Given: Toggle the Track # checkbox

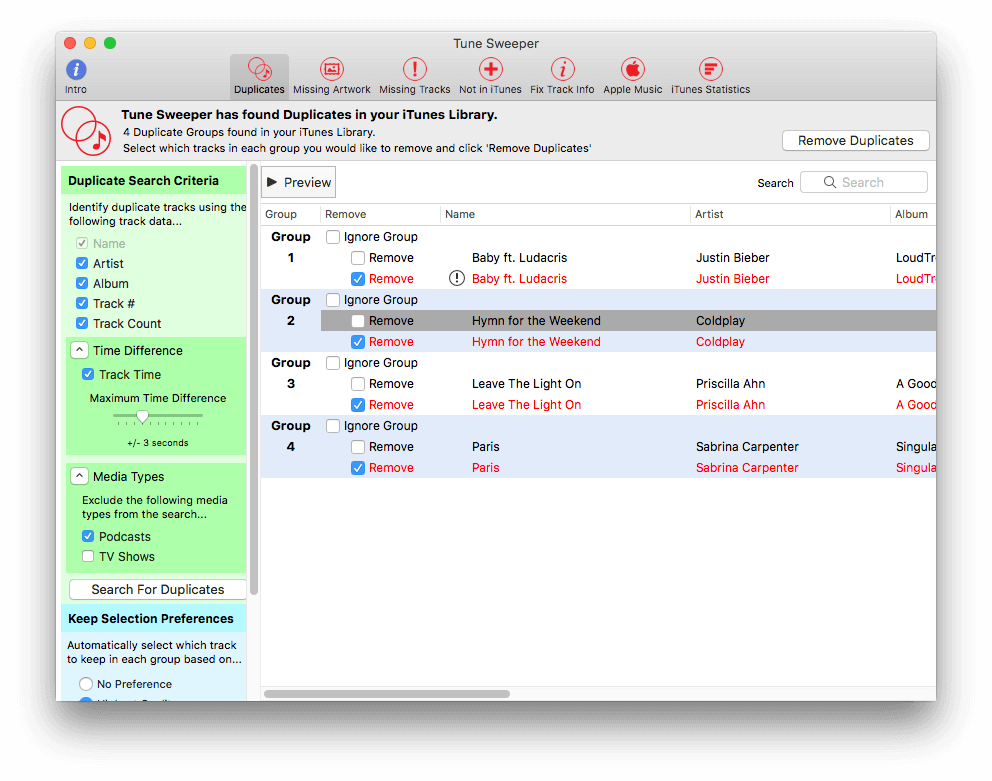Looking at the screenshot, I should pos(82,303).
